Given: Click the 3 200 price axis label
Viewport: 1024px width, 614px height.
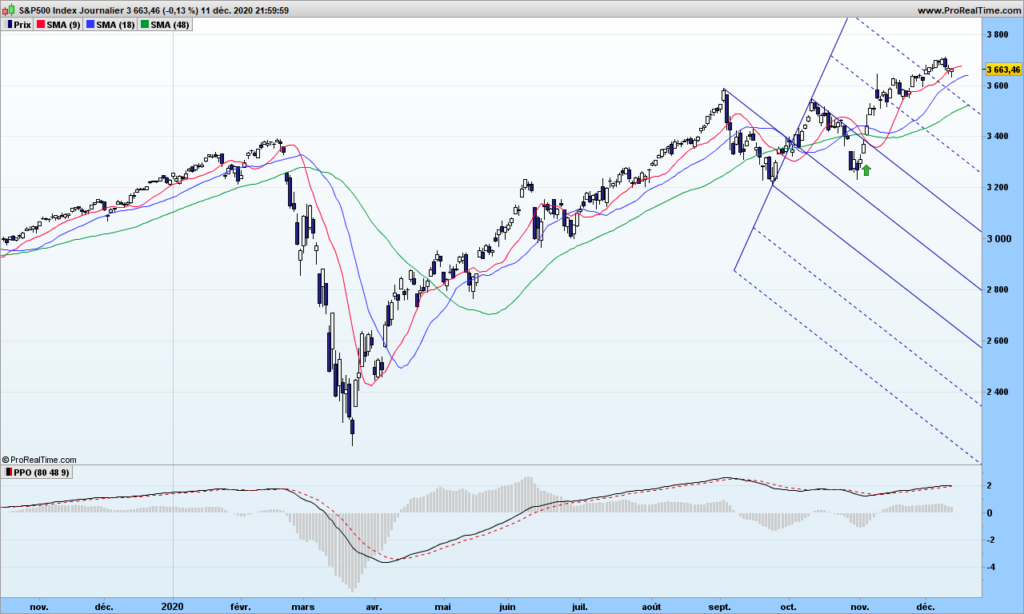Looking at the screenshot, I should 997,187.
